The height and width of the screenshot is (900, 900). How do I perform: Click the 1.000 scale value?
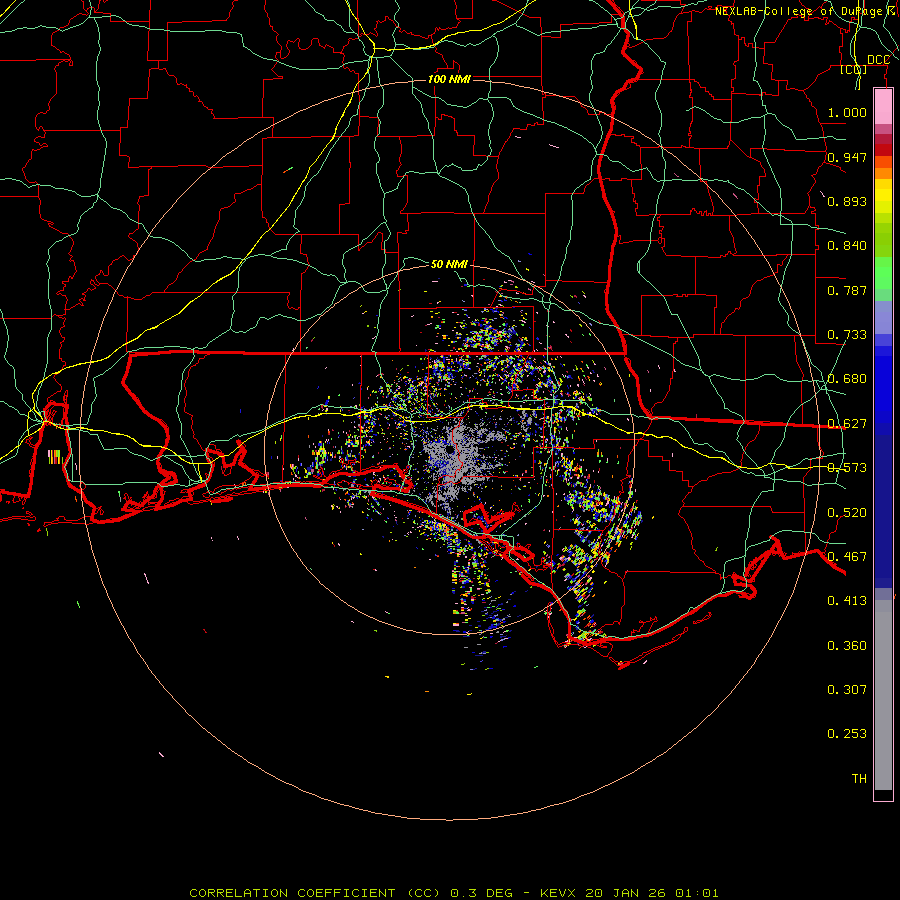(847, 112)
